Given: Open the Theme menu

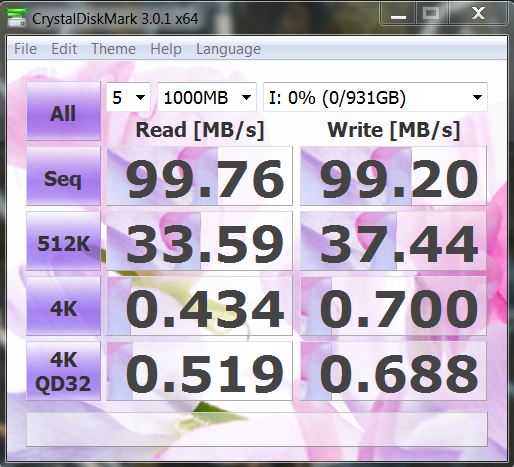Looking at the screenshot, I should [113, 49].
